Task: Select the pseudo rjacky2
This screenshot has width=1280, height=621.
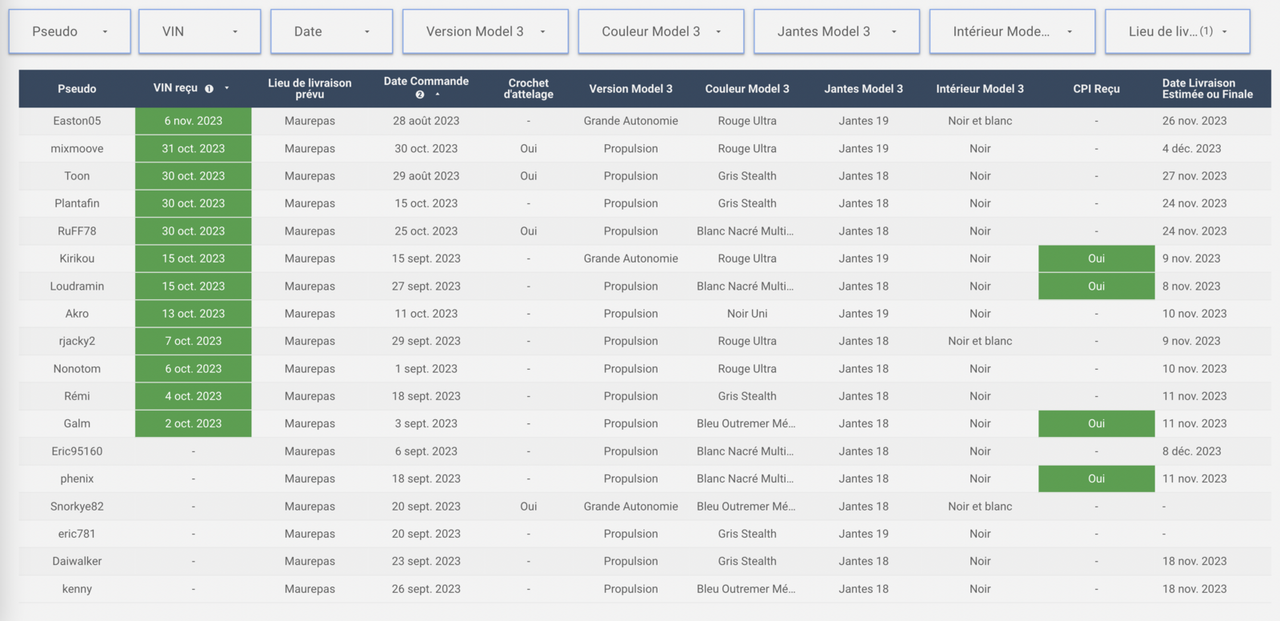Action: (77, 341)
